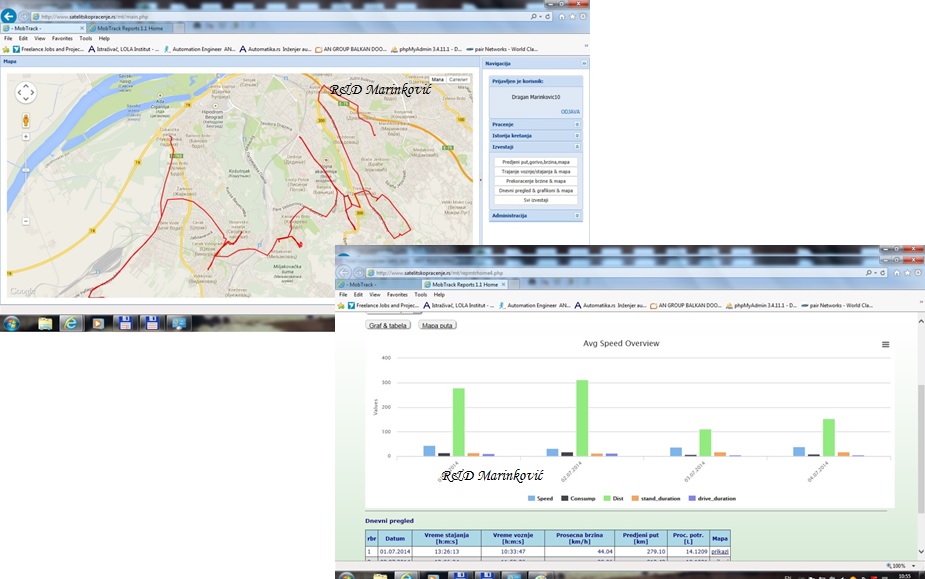Toggle the Dist series in the chart legend
Image resolution: width=925 pixels, height=579 pixels.
[614, 498]
